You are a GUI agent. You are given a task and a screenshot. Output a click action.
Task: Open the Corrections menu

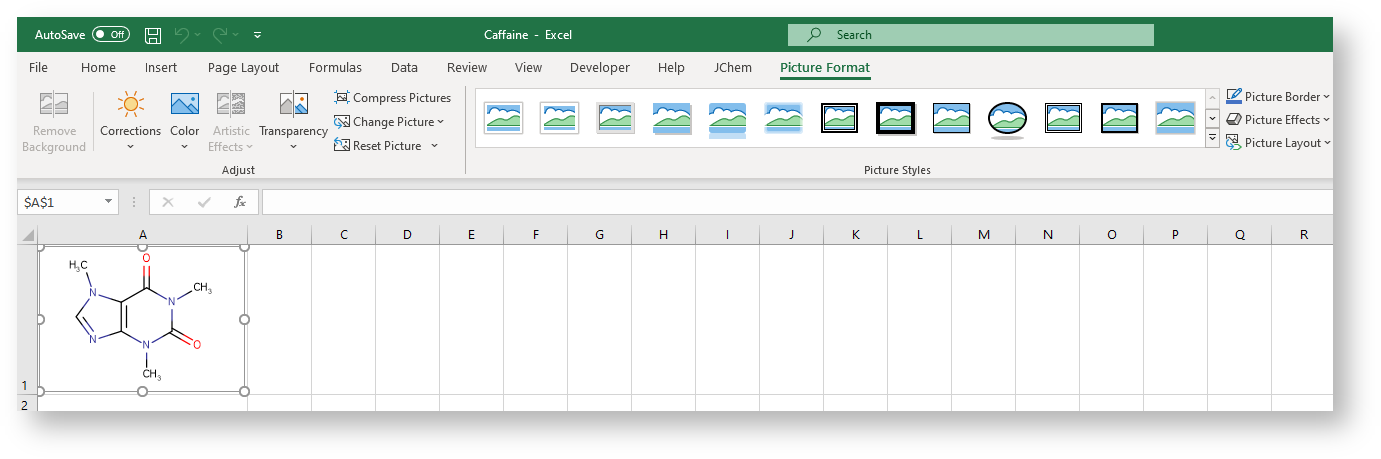pos(130,120)
